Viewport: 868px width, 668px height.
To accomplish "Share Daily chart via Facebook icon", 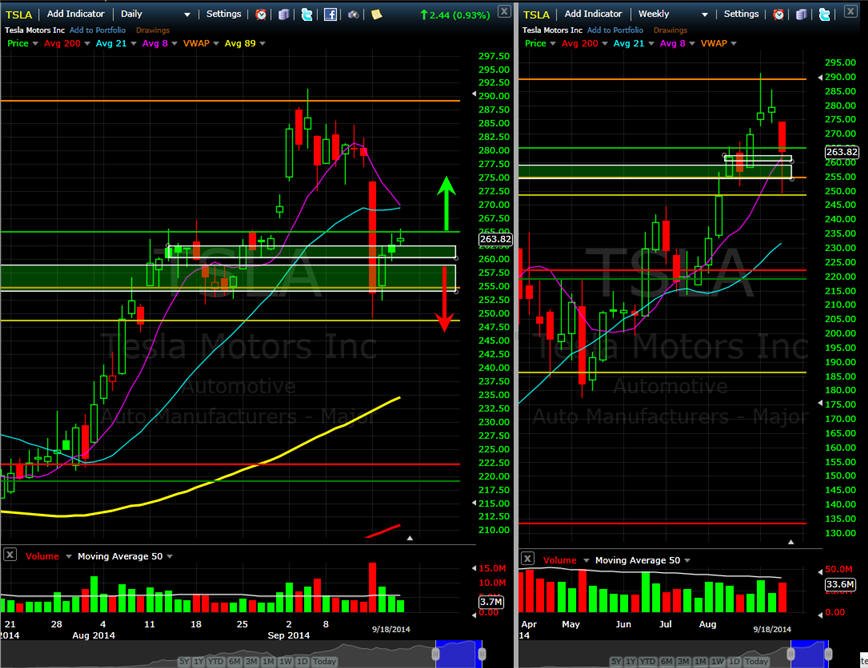I will [330, 14].
